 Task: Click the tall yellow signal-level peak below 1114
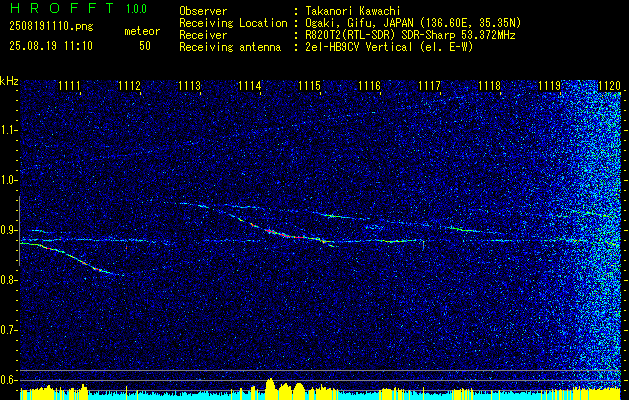(x=270, y=388)
